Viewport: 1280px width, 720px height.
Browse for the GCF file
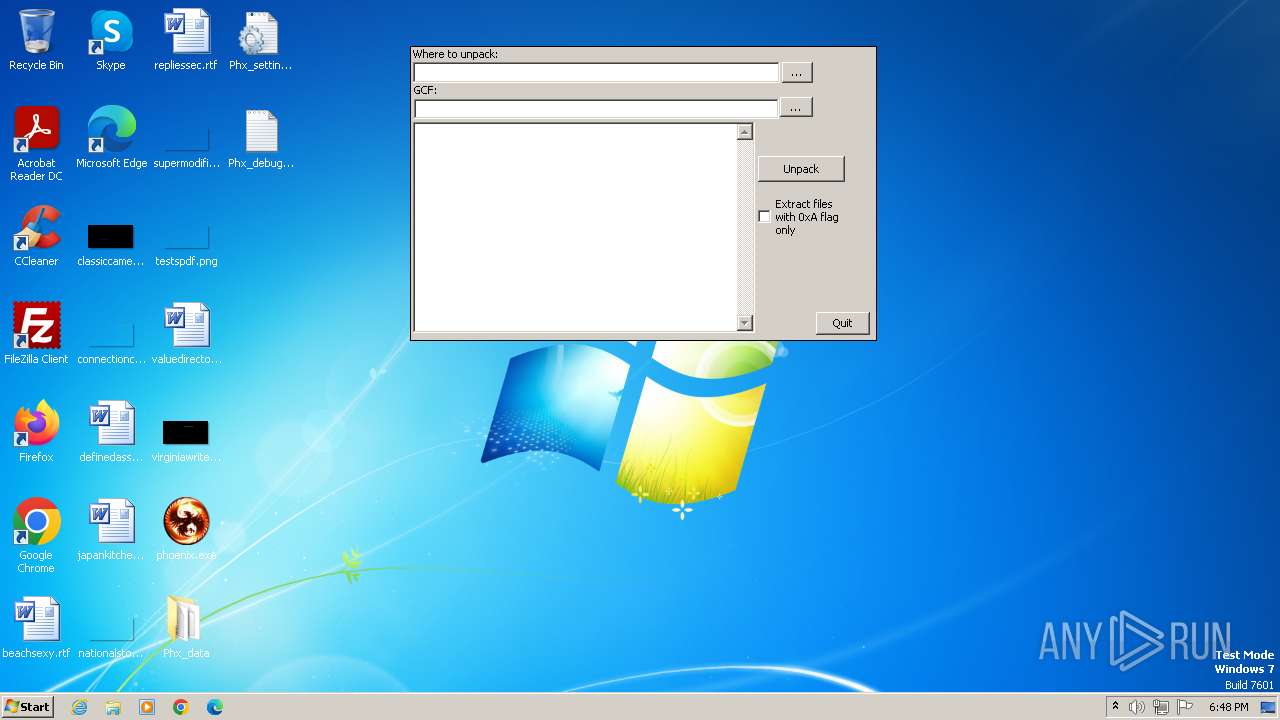pos(796,107)
